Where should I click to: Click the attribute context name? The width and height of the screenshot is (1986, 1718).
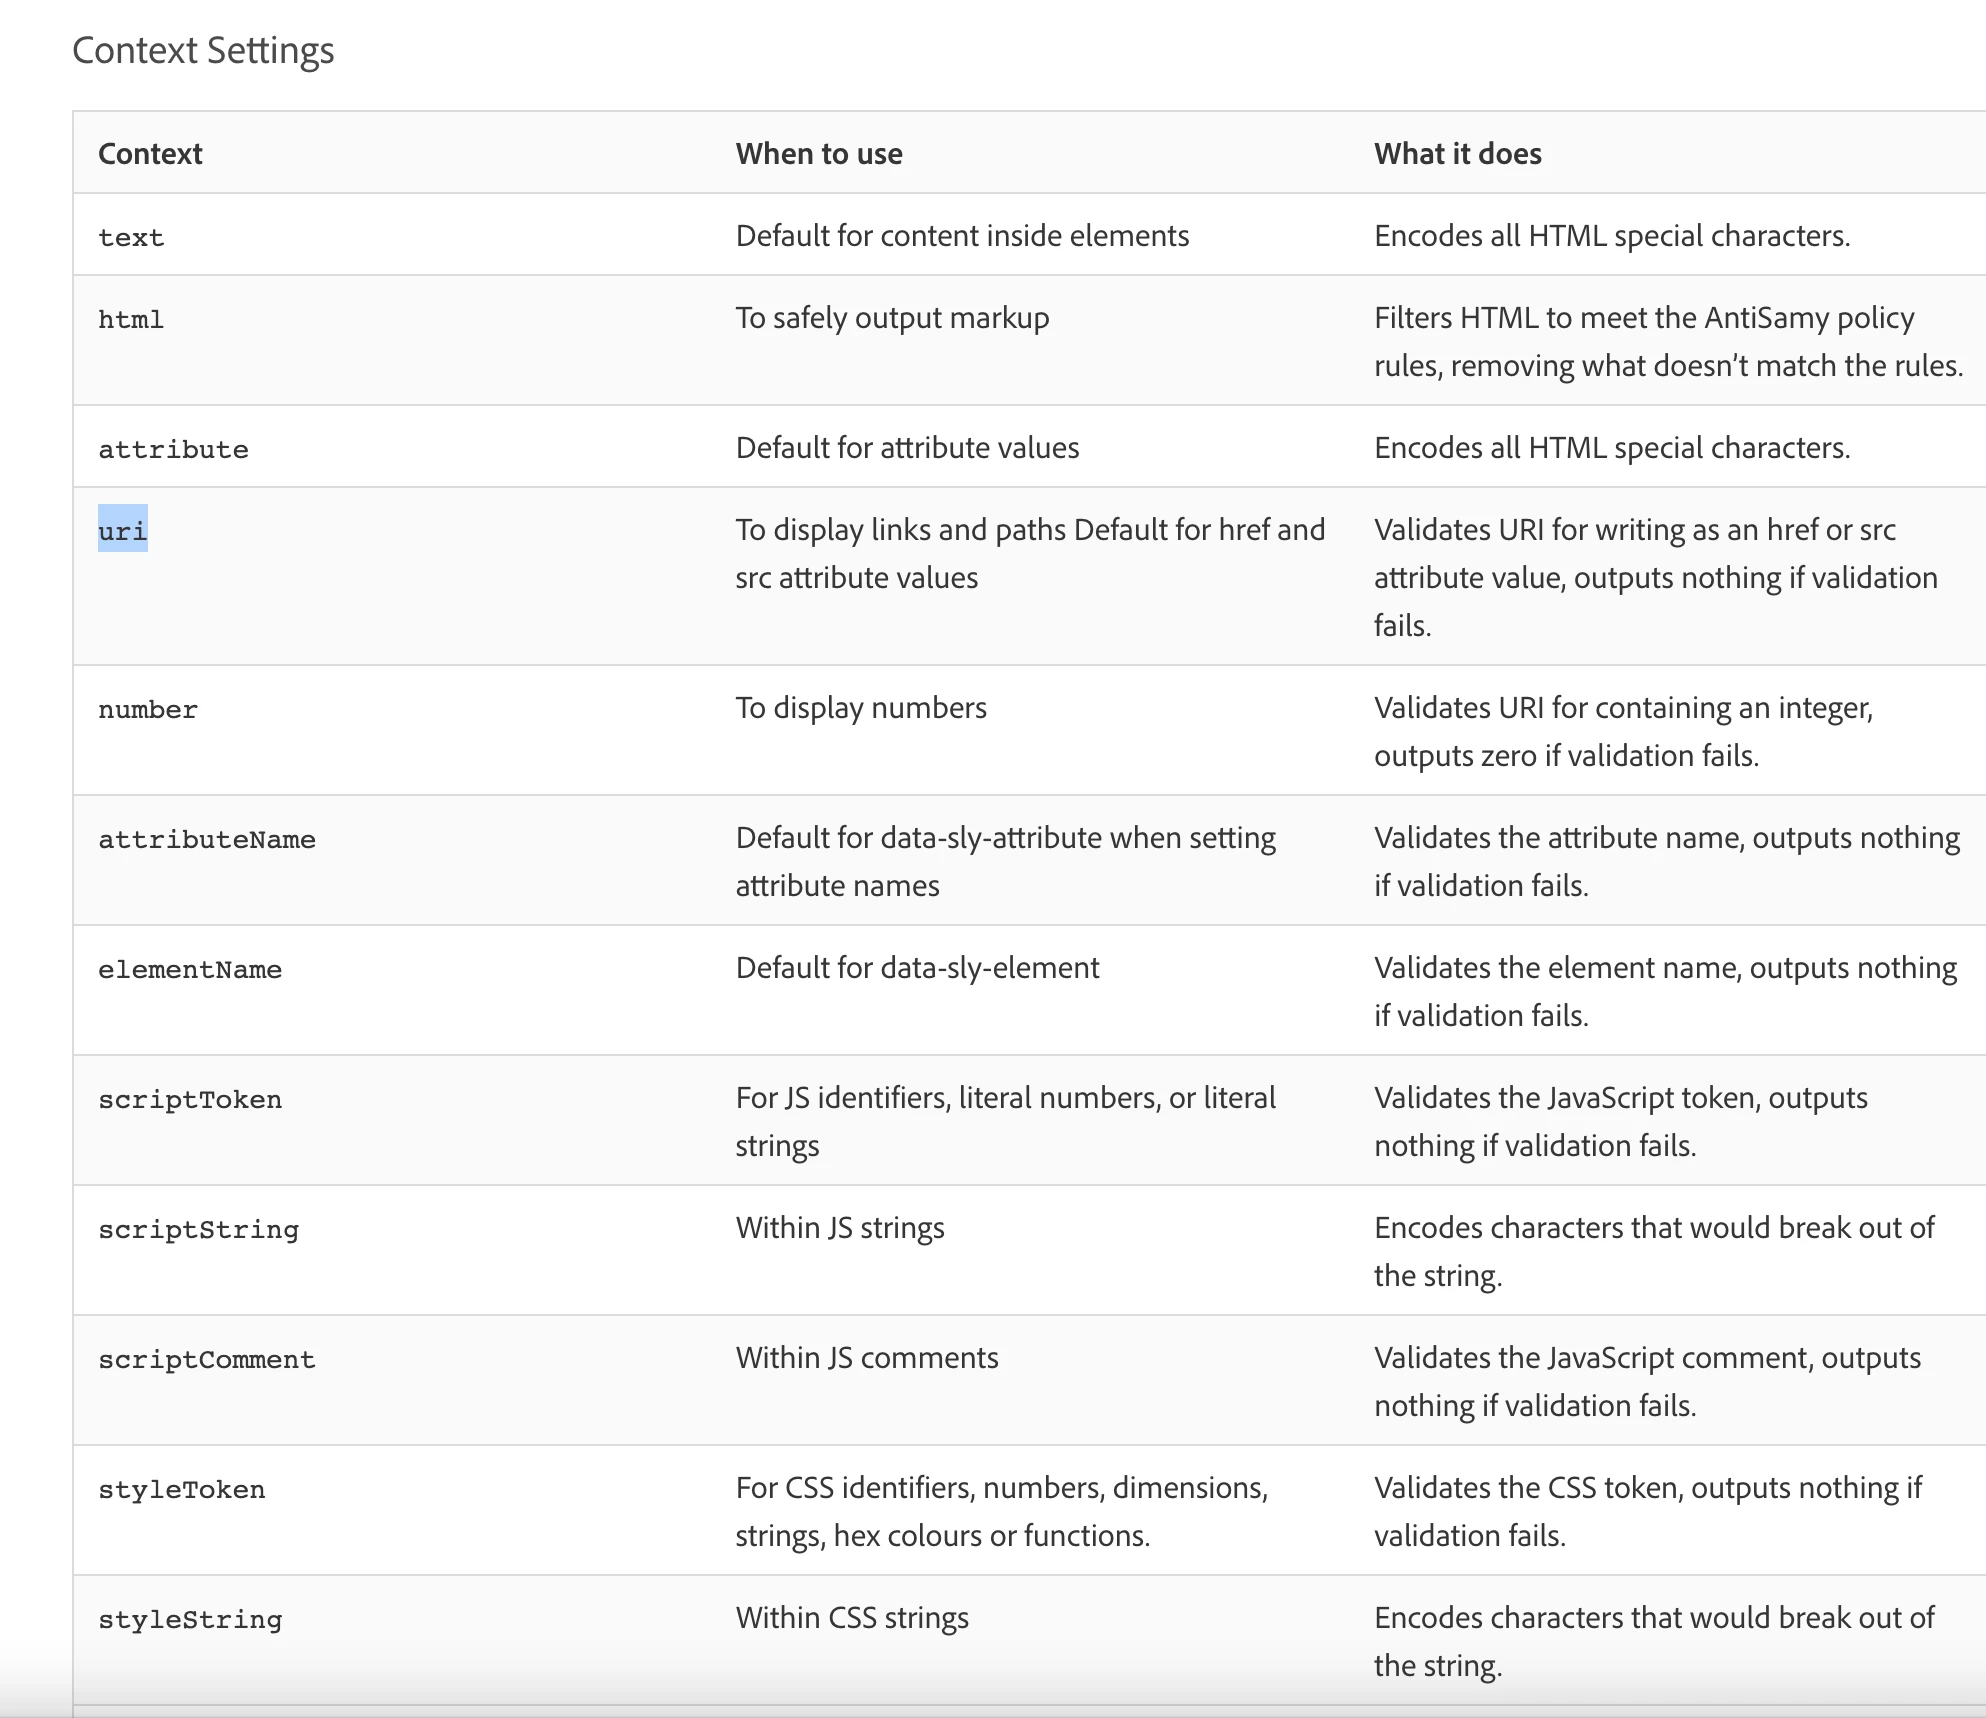point(173,450)
